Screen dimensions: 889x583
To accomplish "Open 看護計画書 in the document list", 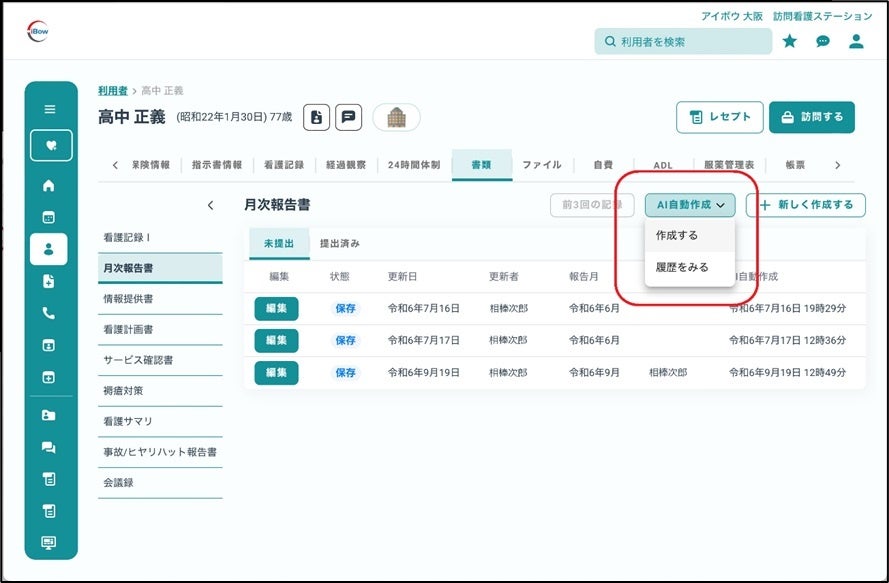I will click(160, 329).
